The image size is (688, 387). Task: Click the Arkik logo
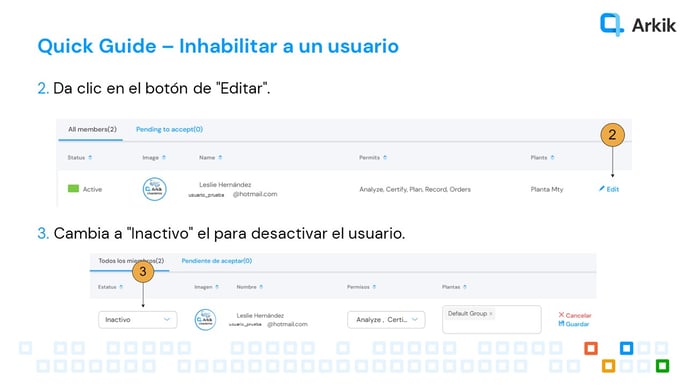click(638, 25)
